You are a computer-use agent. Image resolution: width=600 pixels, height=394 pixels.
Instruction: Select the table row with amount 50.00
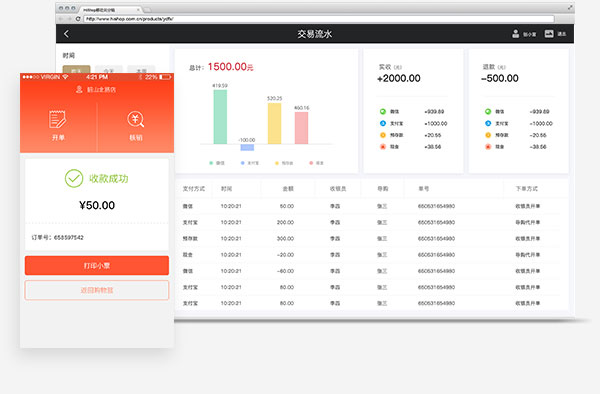372,206
